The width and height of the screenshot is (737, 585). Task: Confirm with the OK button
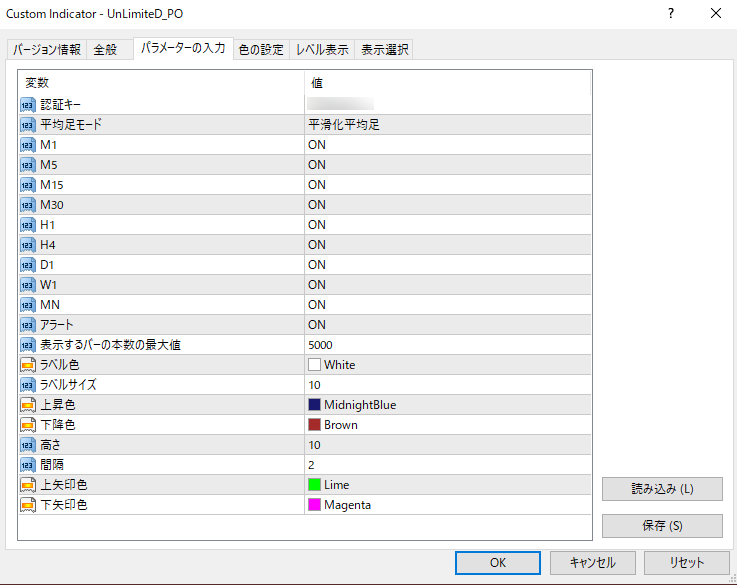click(x=498, y=562)
